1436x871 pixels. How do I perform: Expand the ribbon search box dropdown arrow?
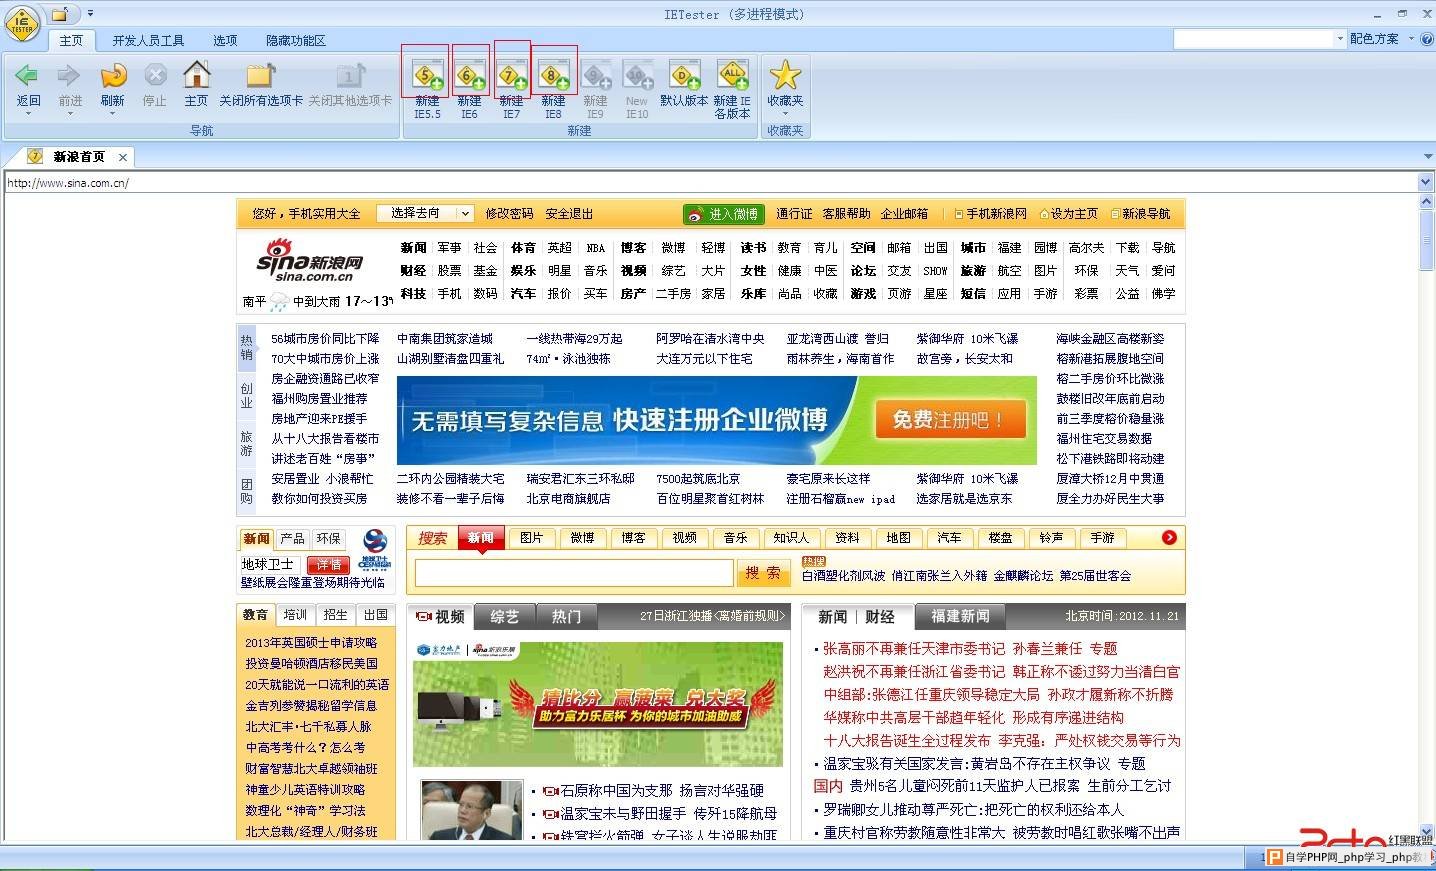pyautogui.click(x=1340, y=39)
